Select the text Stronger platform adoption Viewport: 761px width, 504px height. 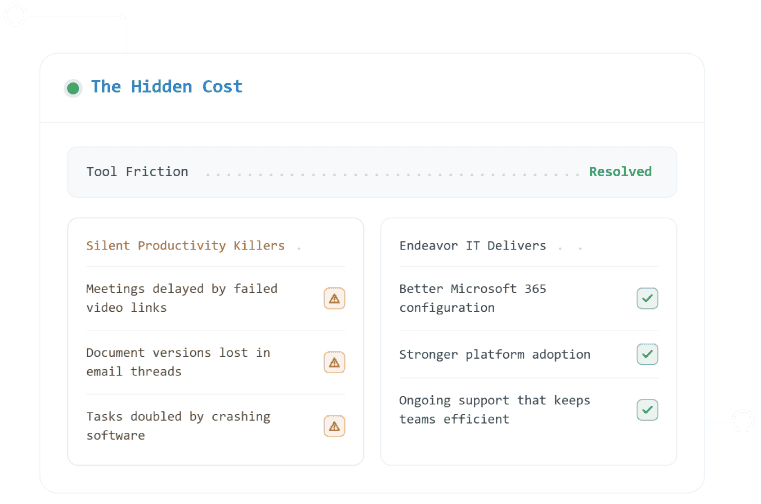(x=495, y=354)
